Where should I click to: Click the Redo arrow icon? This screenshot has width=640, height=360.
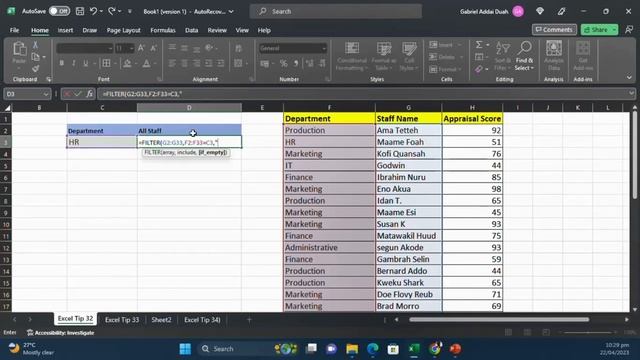(112, 11)
